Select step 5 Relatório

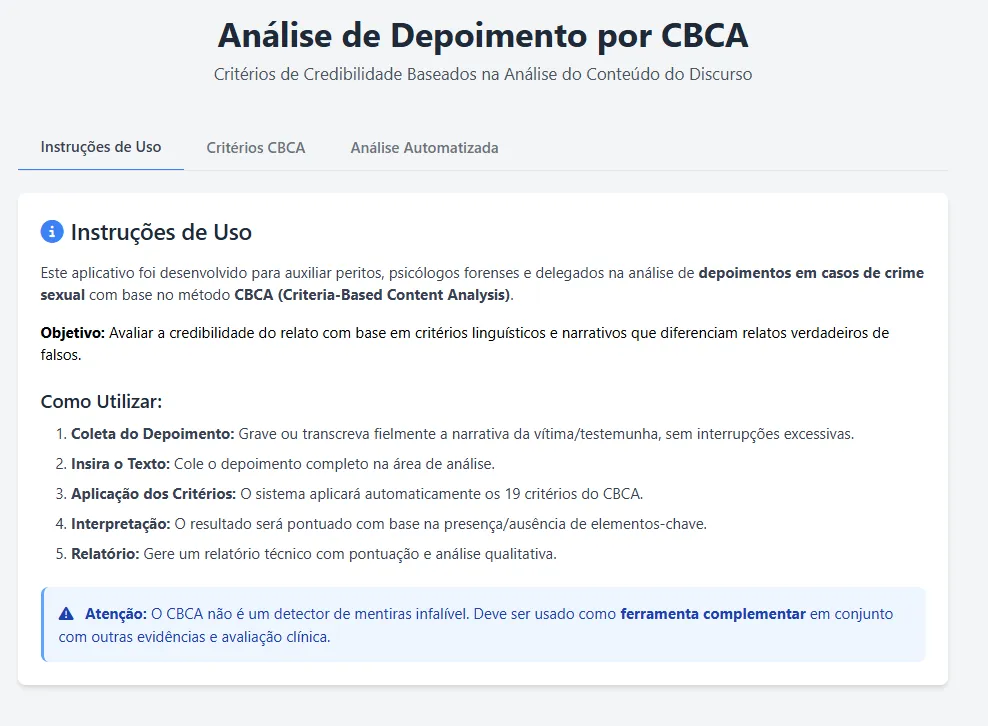[105, 554]
